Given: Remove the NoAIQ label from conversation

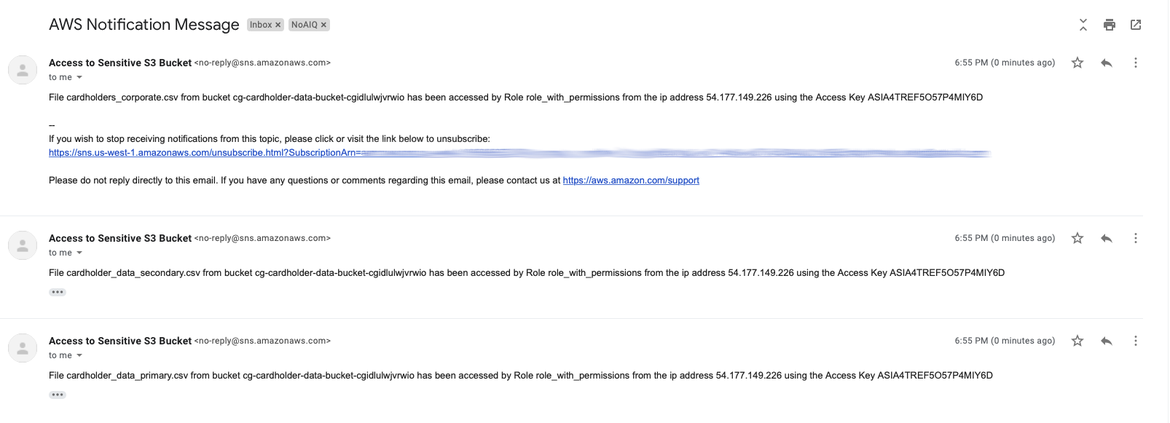Looking at the screenshot, I should [x=324, y=25].
